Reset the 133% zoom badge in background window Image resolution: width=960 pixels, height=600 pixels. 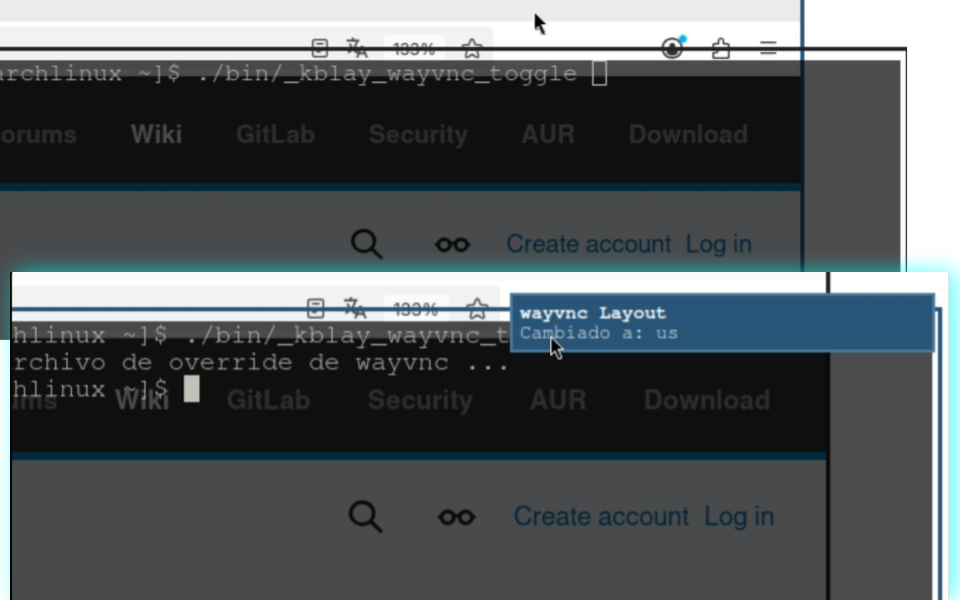coord(414,48)
